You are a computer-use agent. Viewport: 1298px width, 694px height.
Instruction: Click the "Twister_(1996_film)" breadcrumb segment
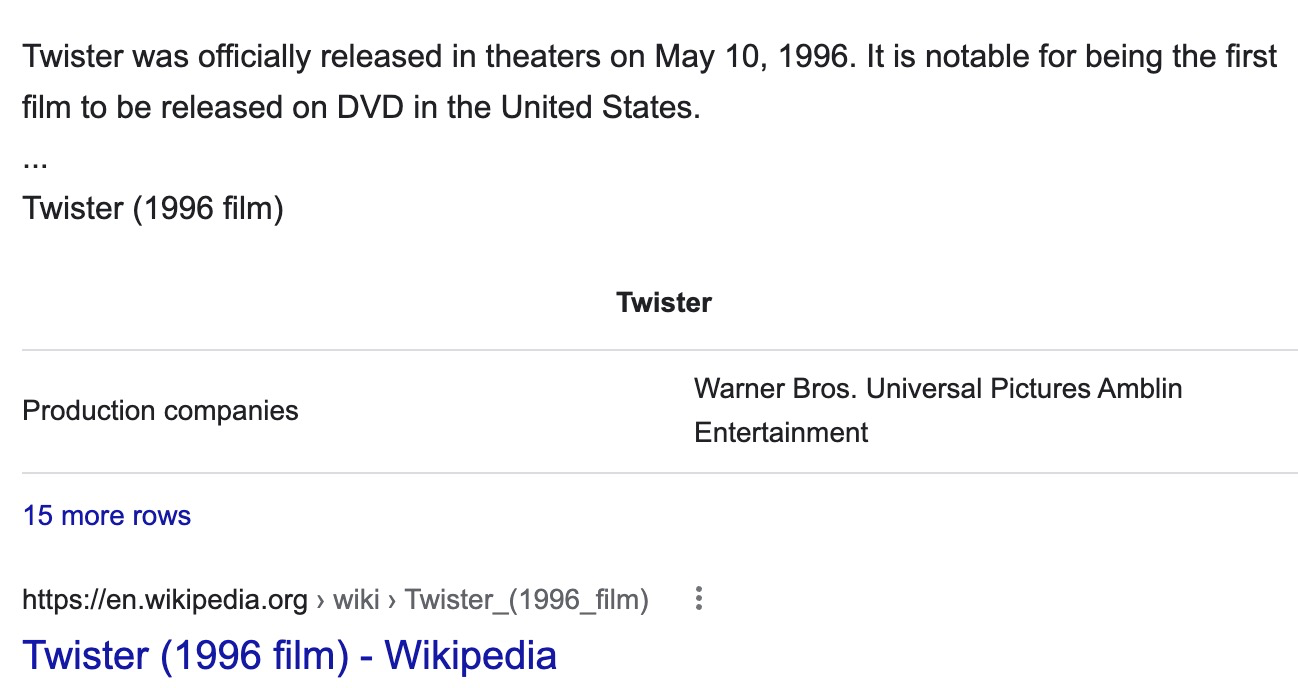coord(526,600)
